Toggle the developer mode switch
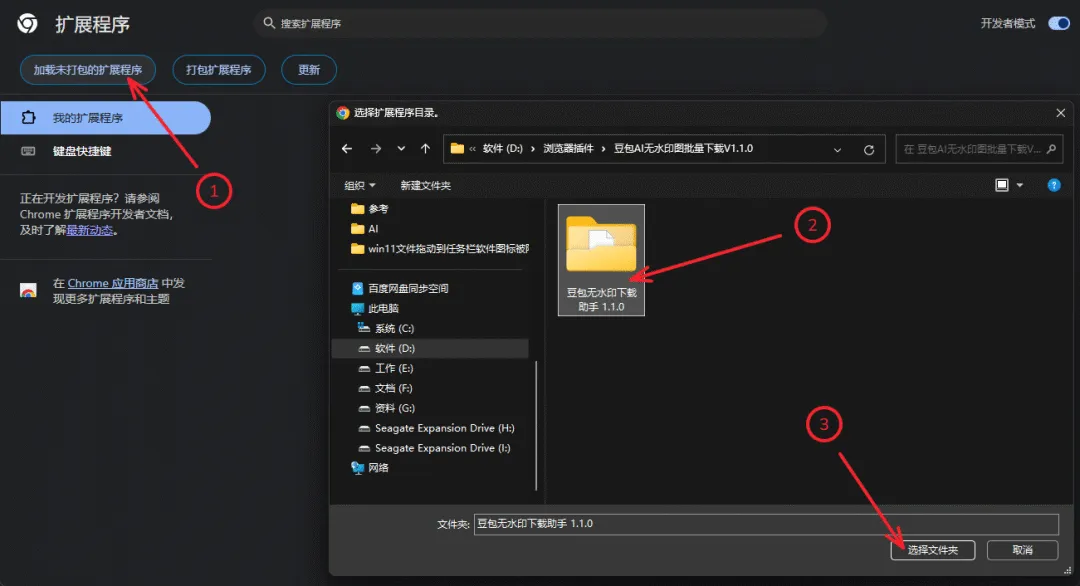This screenshot has width=1080, height=586. (x=1059, y=23)
